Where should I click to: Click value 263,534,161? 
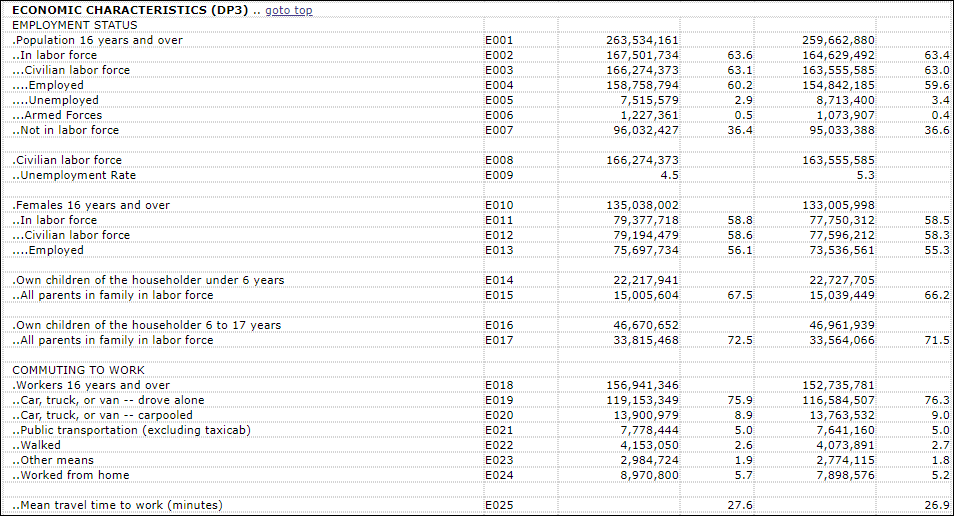[642, 40]
